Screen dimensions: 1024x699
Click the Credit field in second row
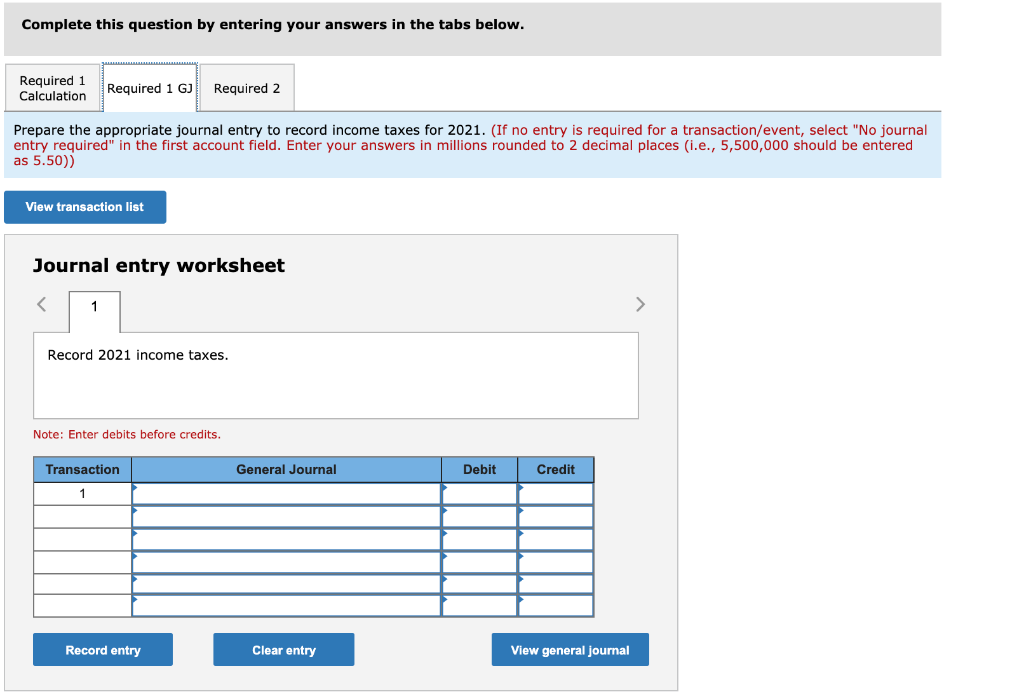tap(556, 517)
